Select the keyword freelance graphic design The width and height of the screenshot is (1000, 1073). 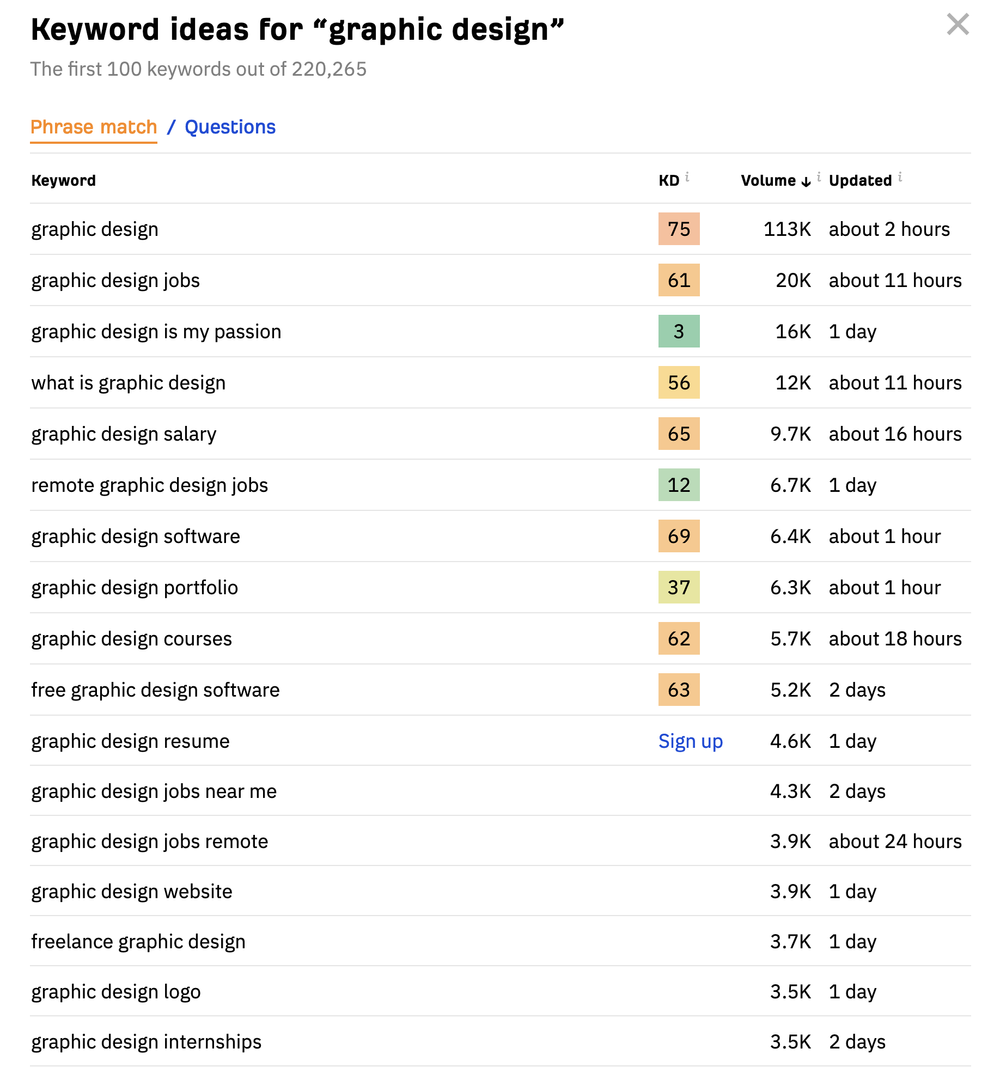[x=138, y=942]
